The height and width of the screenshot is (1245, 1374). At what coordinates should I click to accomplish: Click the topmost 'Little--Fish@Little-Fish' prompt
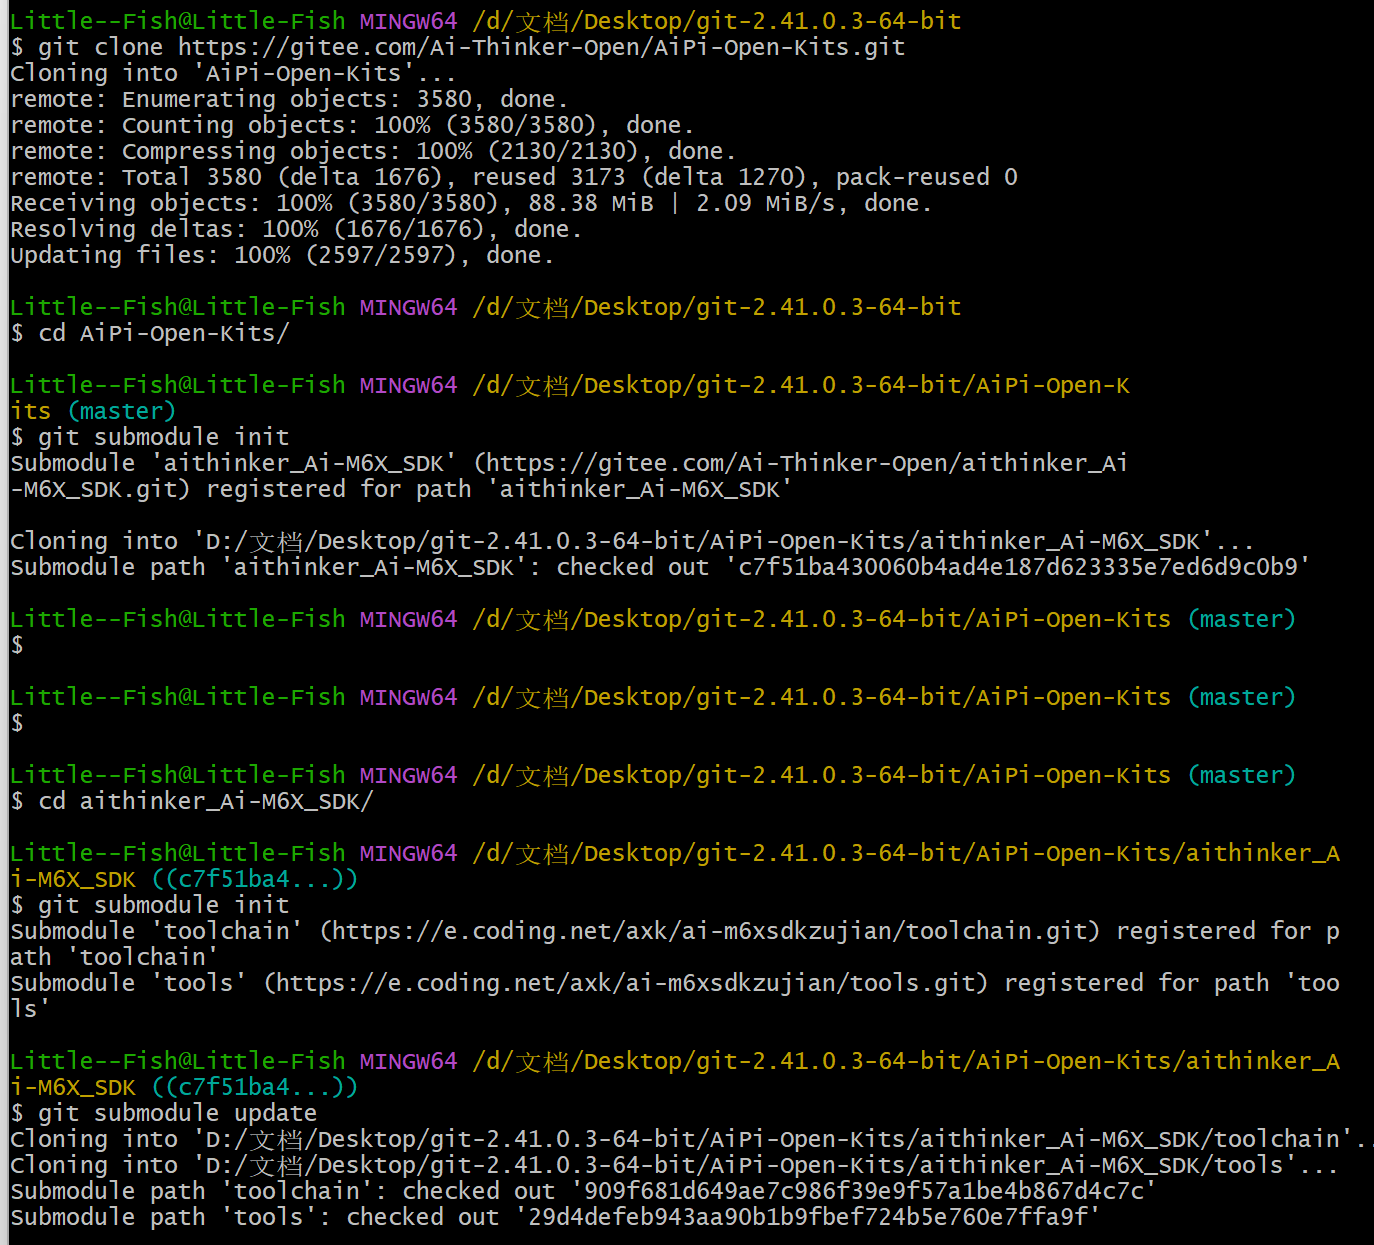pyautogui.click(x=178, y=21)
